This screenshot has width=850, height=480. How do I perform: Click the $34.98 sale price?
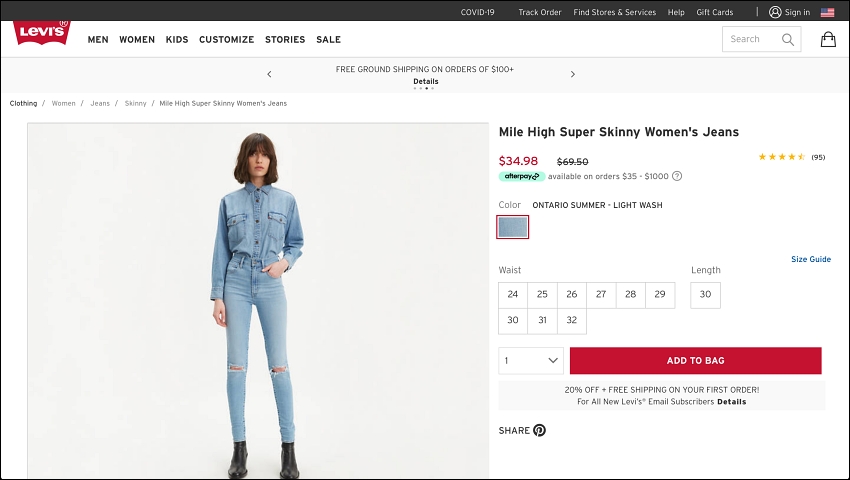tap(518, 161)
